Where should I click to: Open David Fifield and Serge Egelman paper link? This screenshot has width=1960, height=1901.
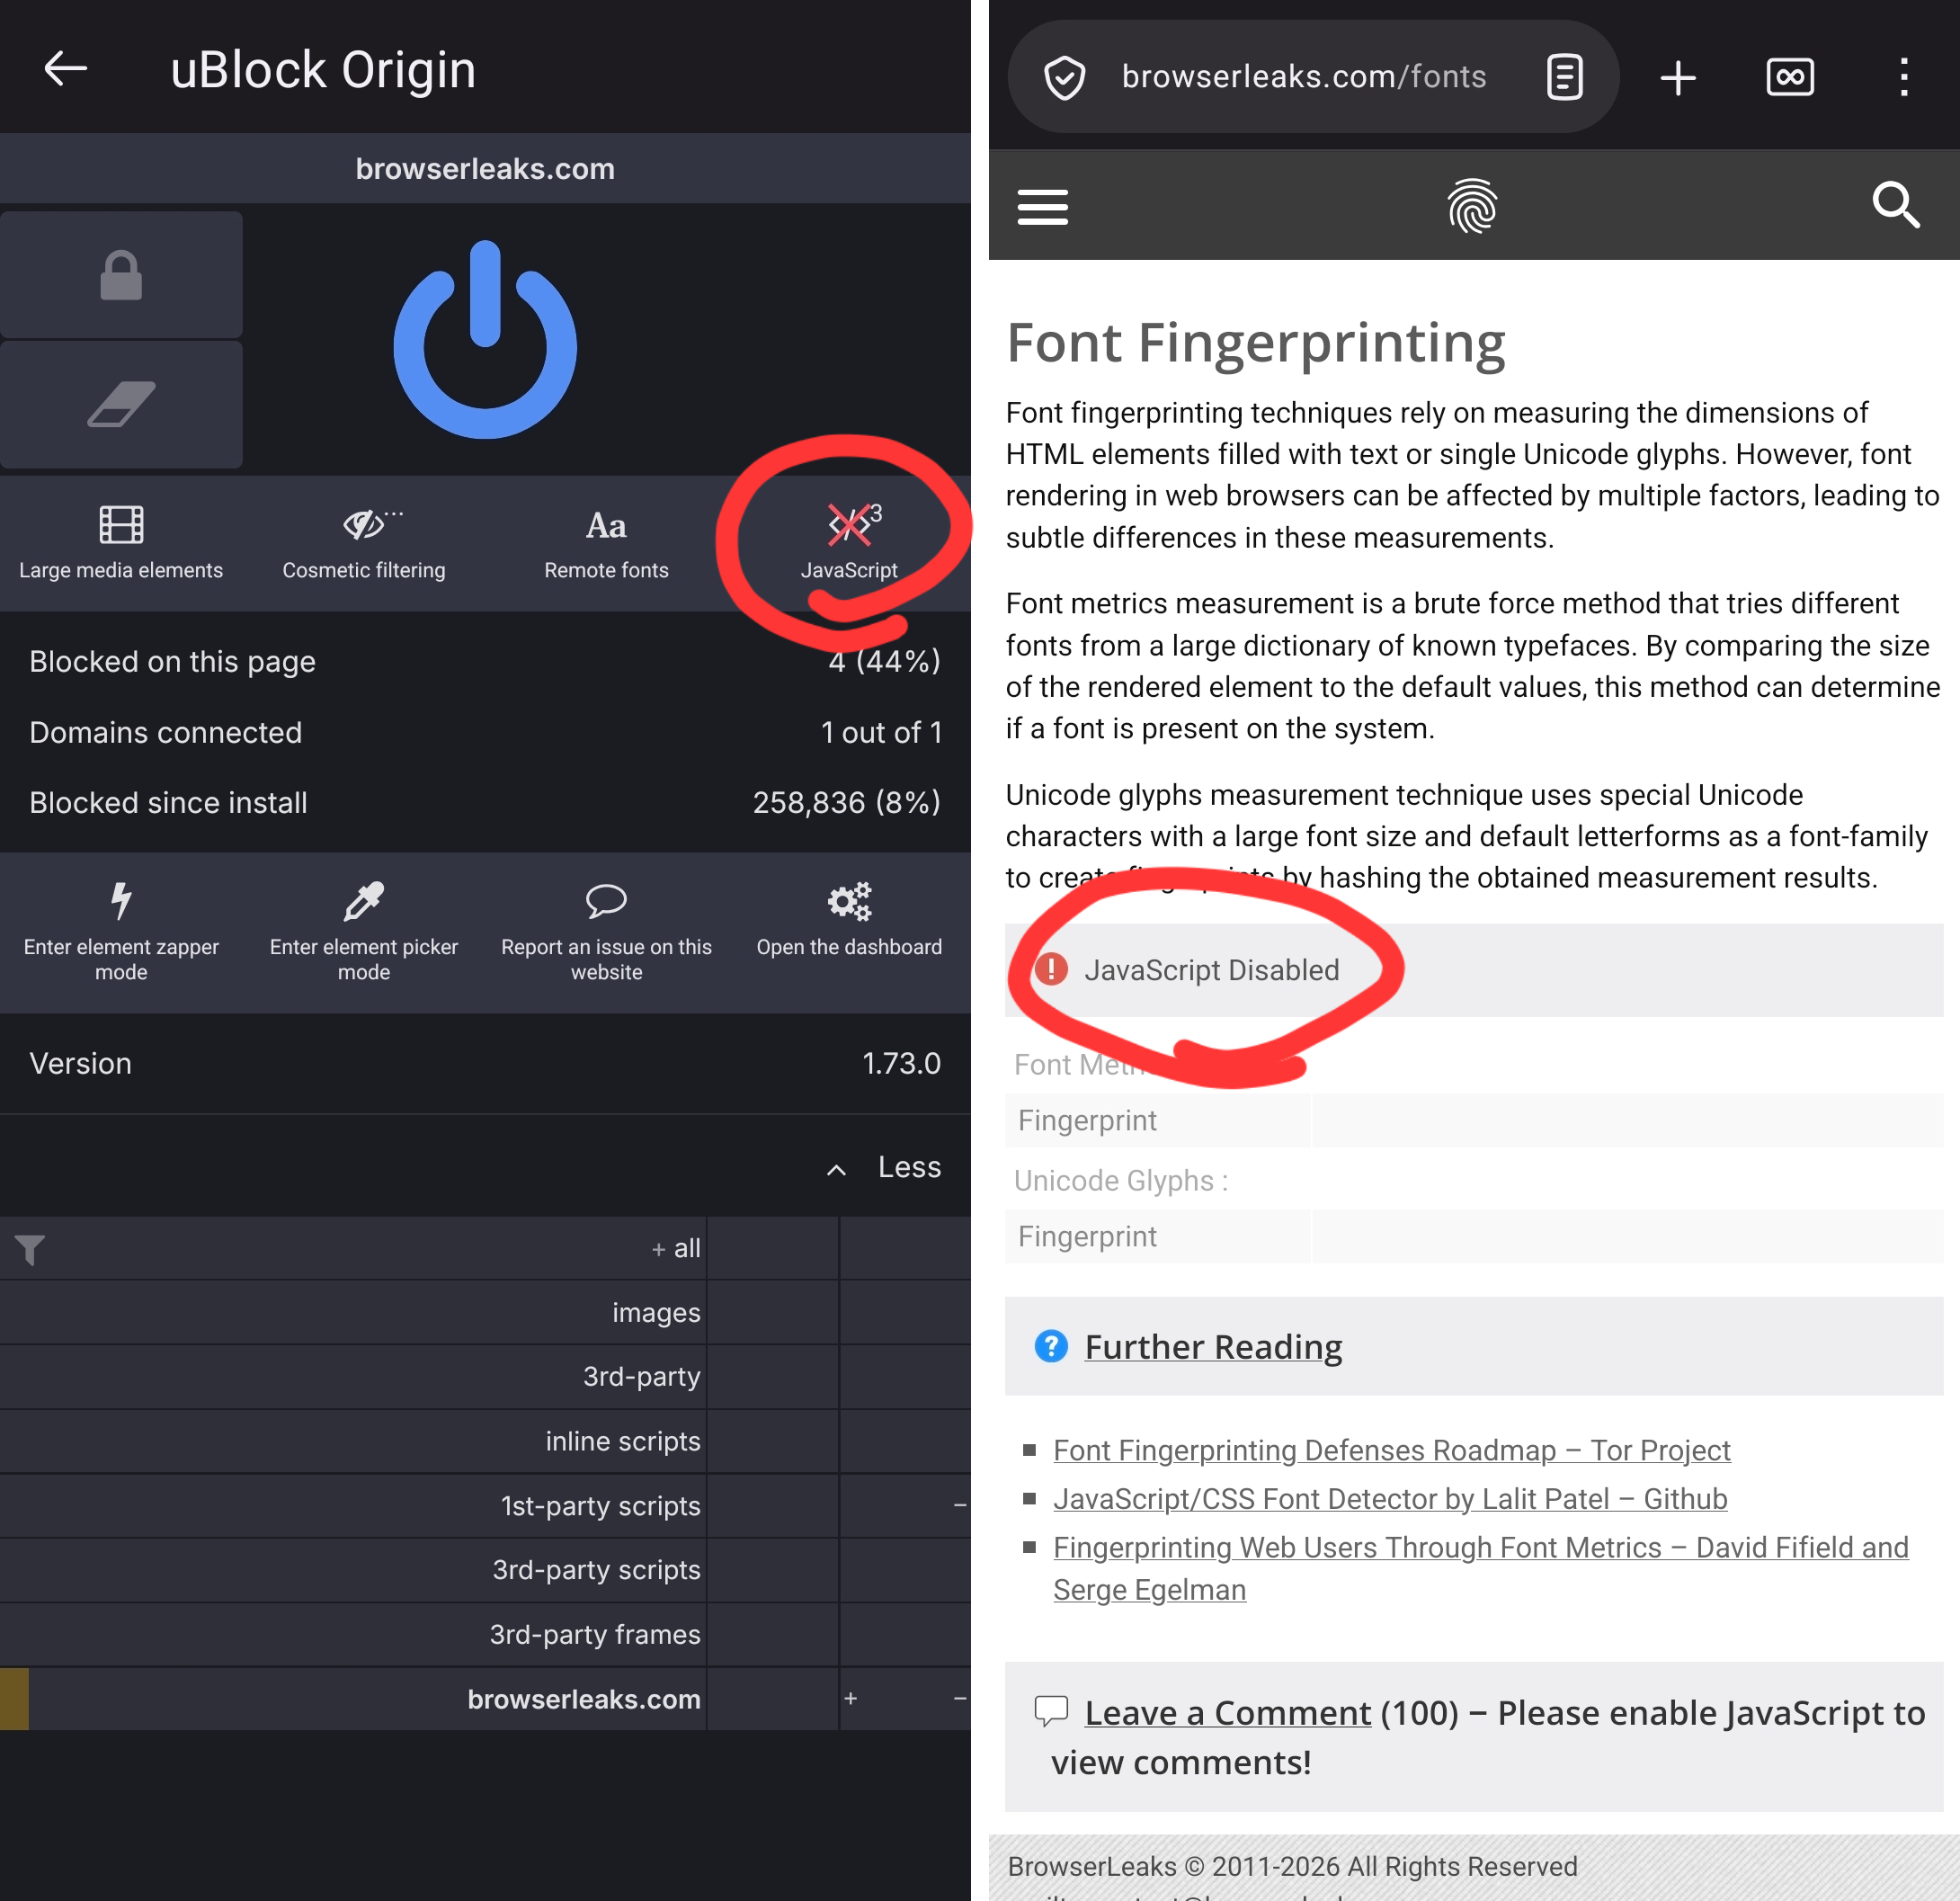1481,1568
